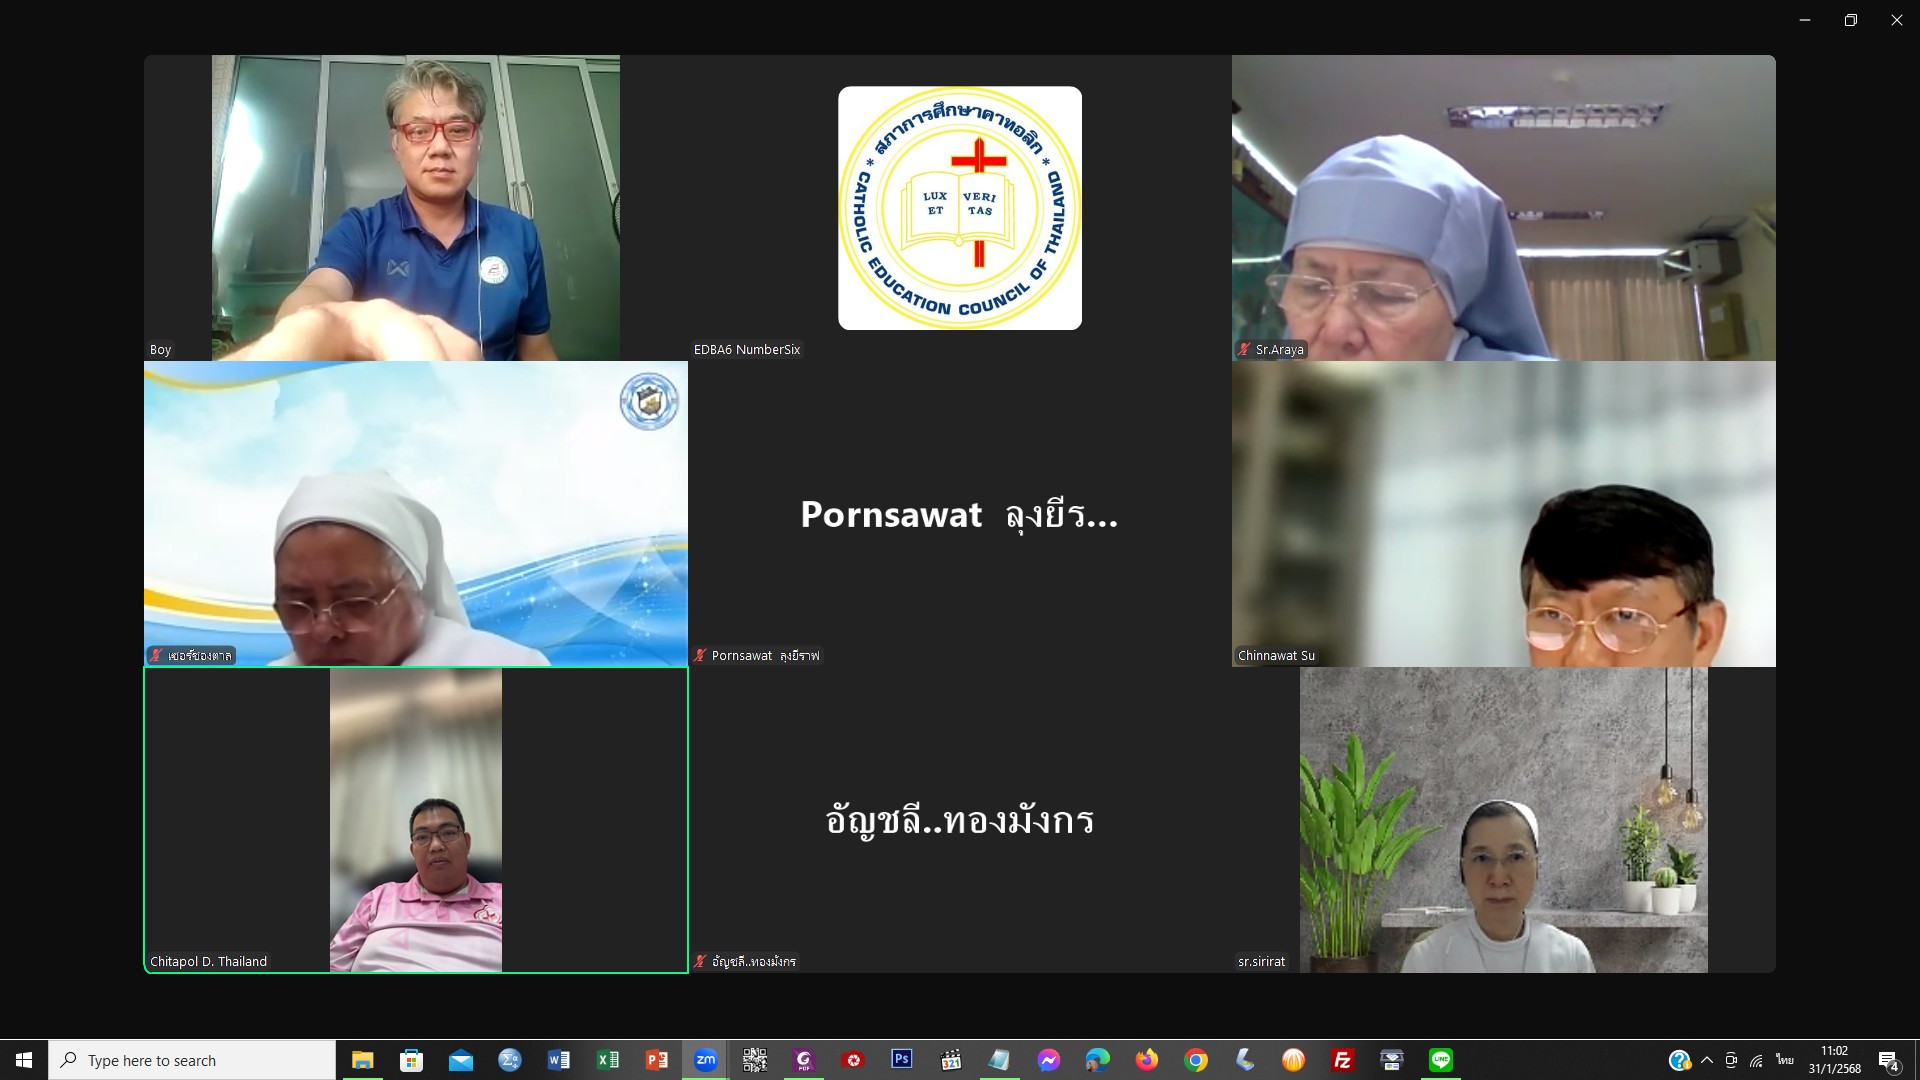Select Boy's video tile
The height and width of the screenshot is (1080, 1920).
[416, 208]
